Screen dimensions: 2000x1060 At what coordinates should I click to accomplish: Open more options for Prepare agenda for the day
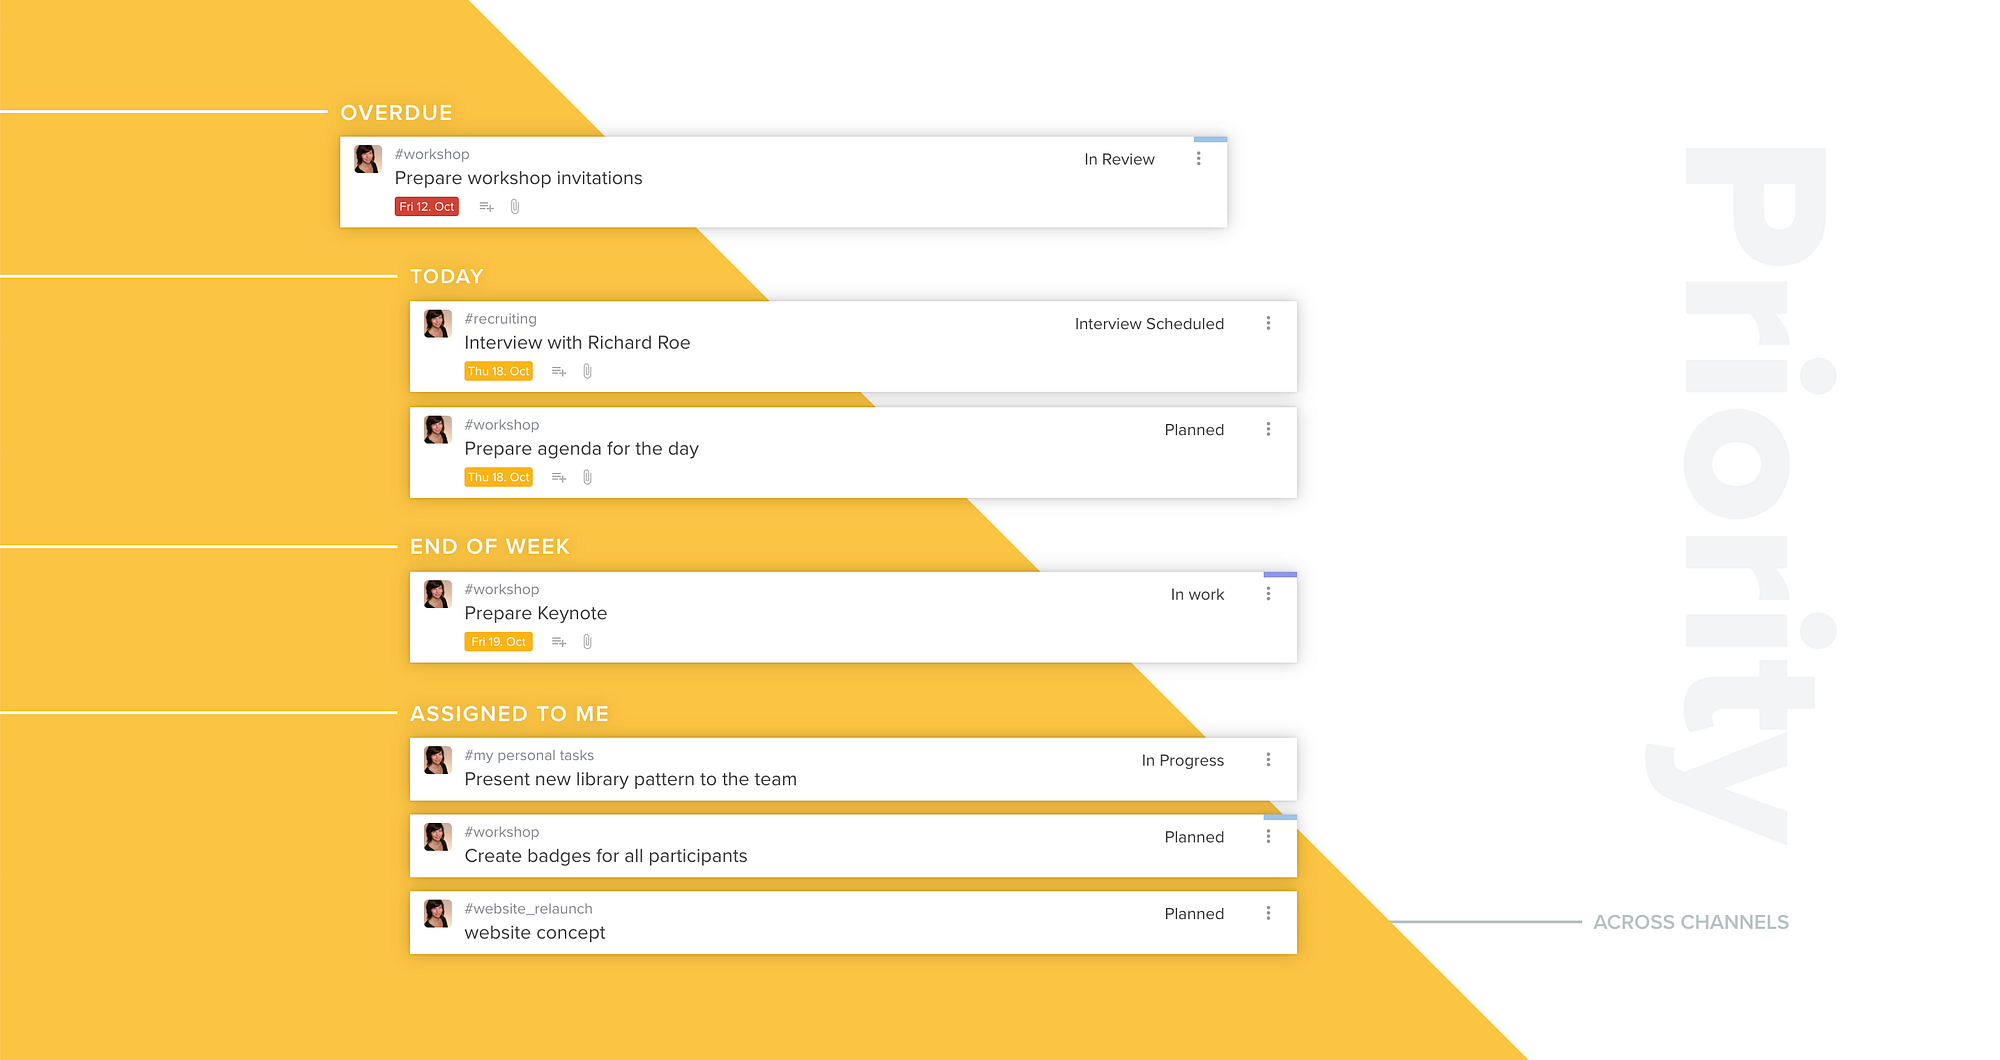click(x=1268, y=430)
